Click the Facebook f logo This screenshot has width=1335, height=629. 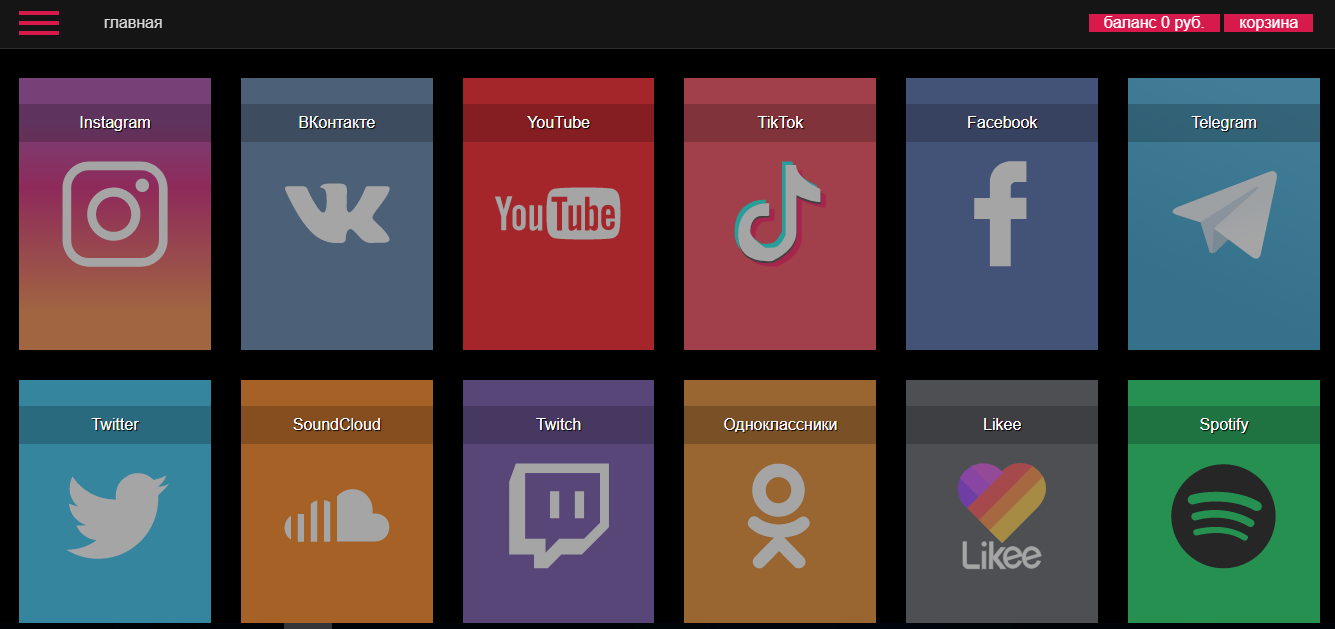coord(1001,214)
